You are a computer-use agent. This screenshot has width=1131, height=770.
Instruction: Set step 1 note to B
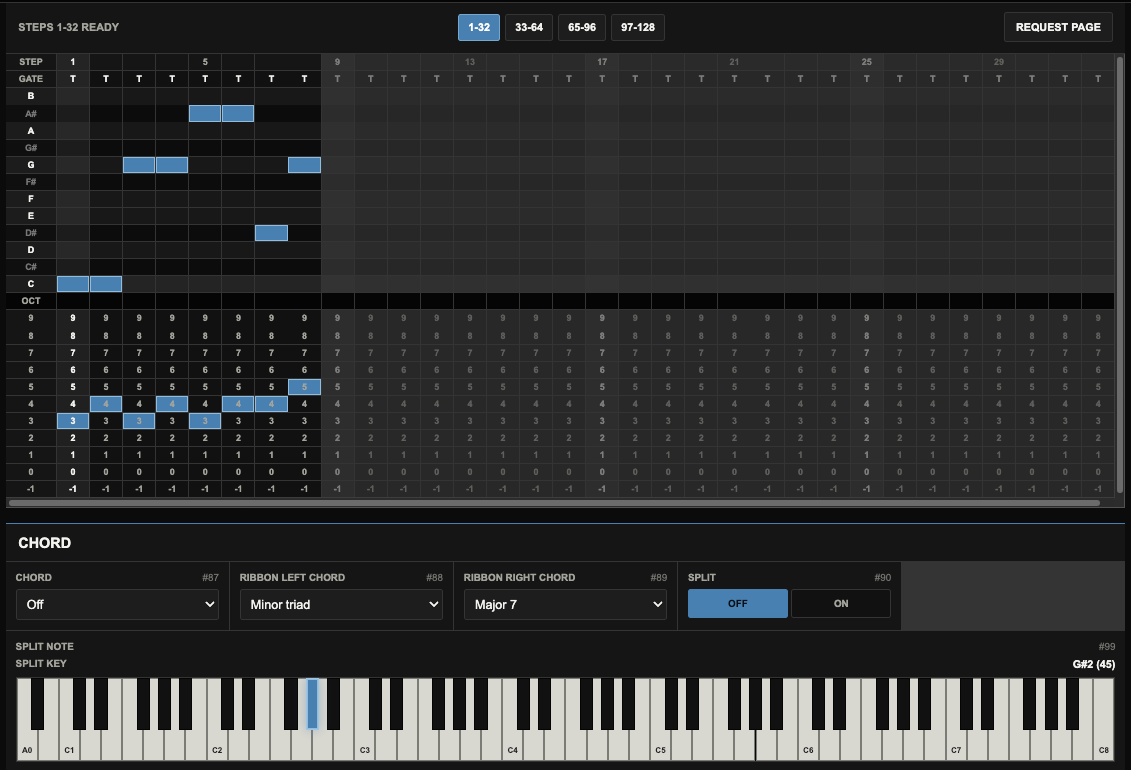(73, 96)
